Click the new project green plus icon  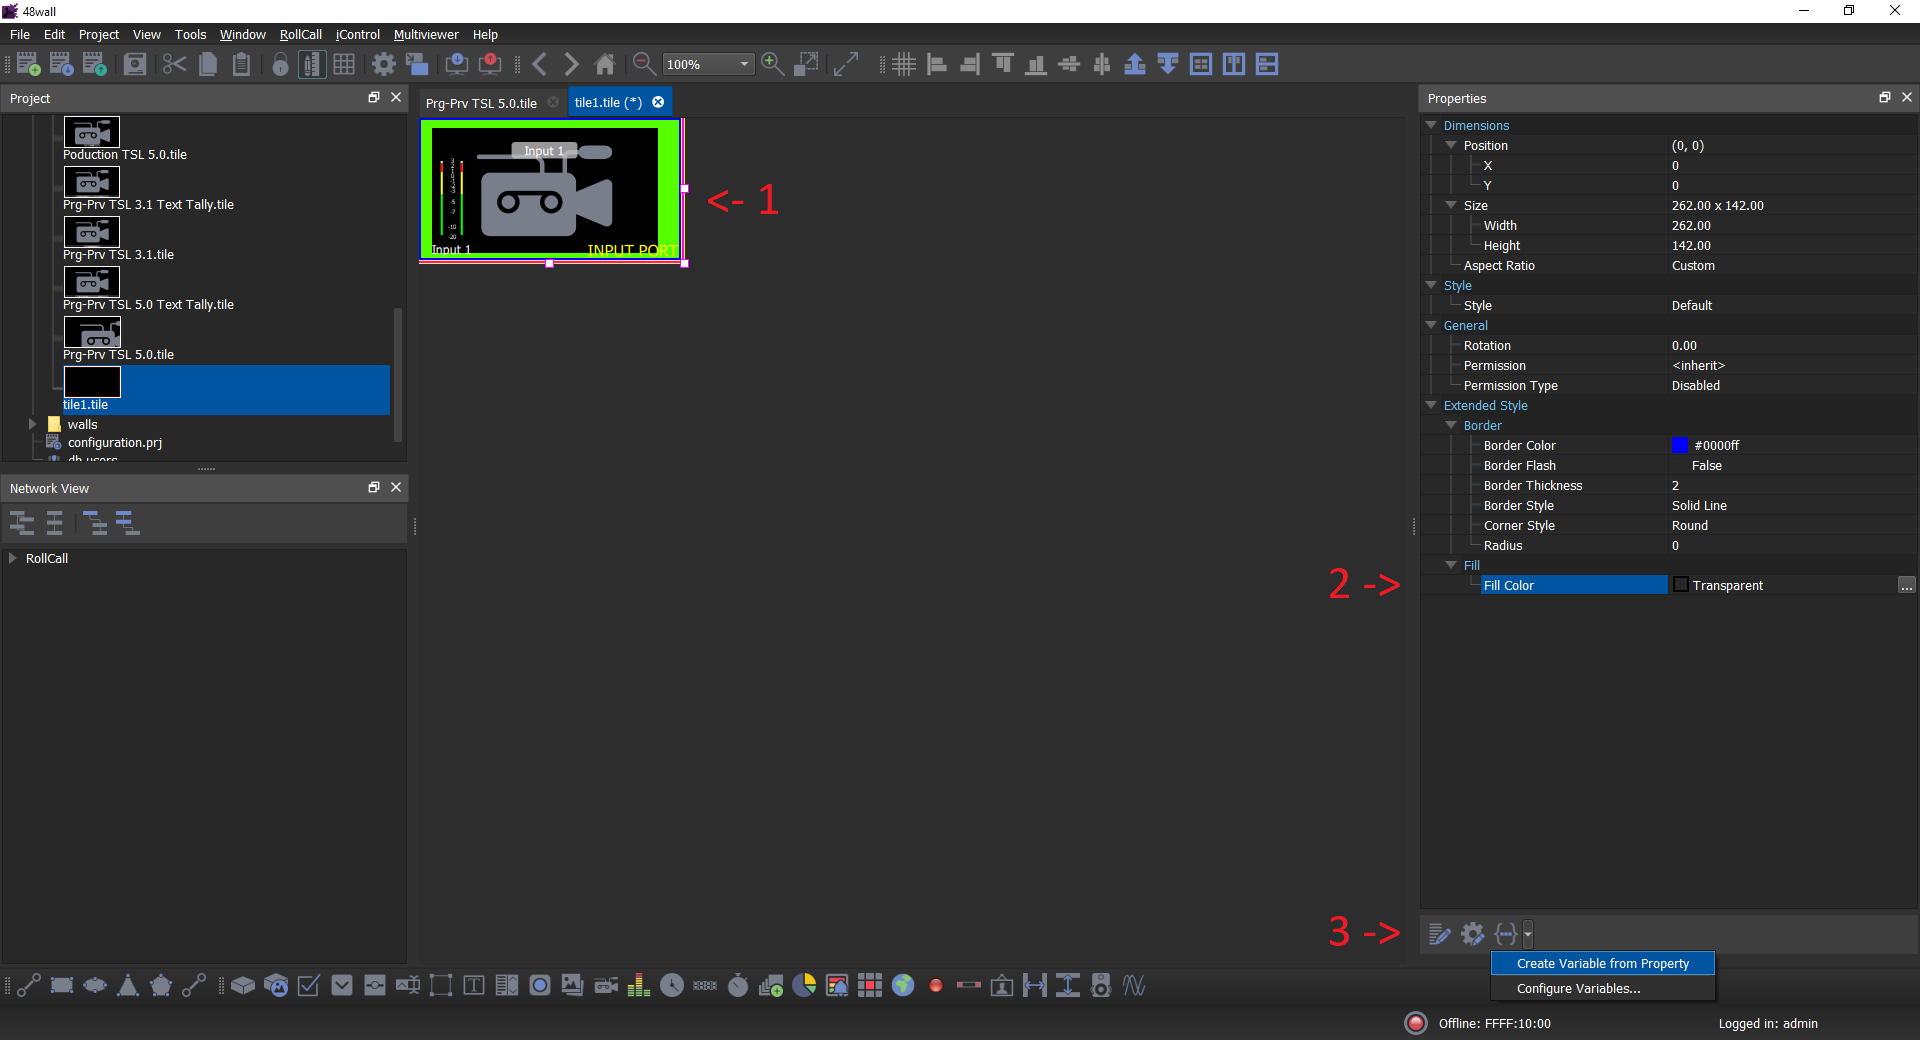tap(29, 64)
